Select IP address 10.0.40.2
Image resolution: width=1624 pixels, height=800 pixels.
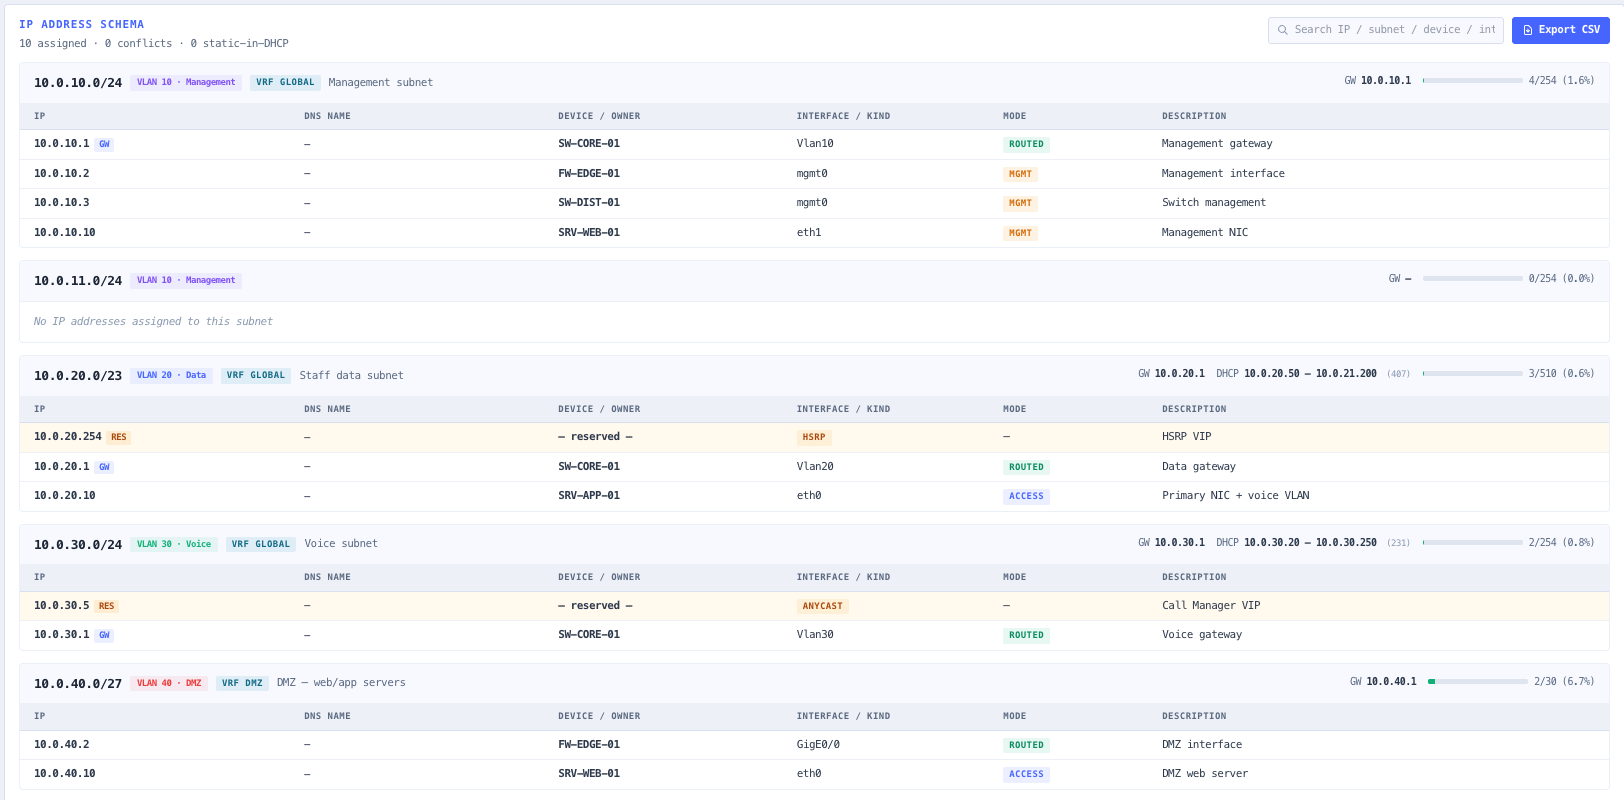(62, 745)
